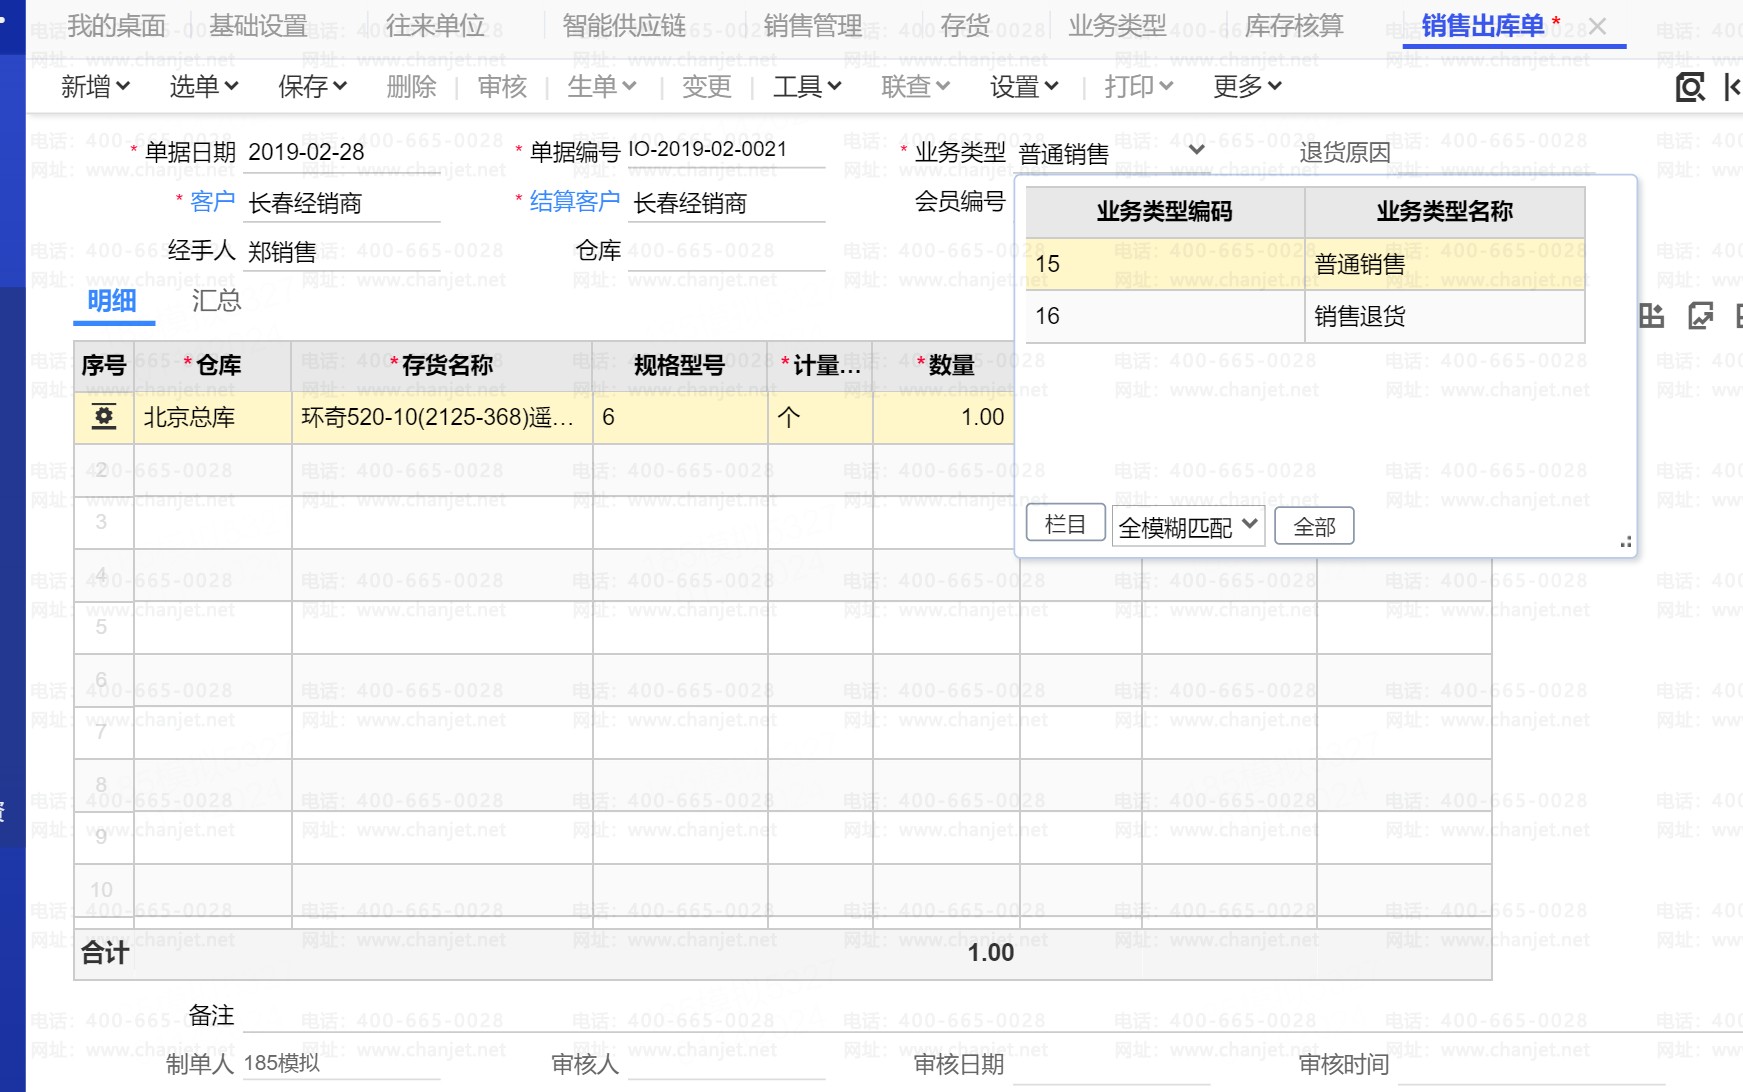Click the grid layout settings icon
Screen dimensions: 1743x1092
tap(1651, 317)
